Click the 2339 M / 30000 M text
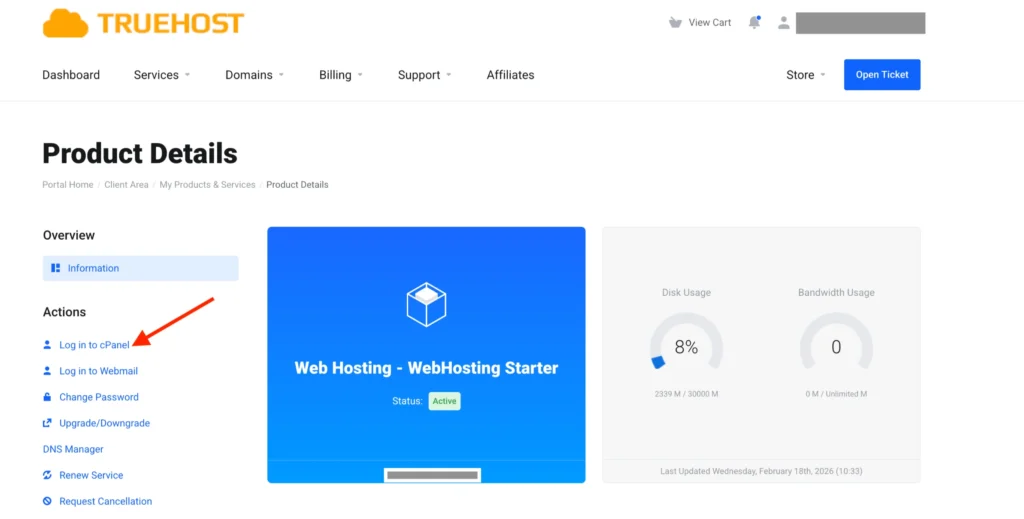 686,394
